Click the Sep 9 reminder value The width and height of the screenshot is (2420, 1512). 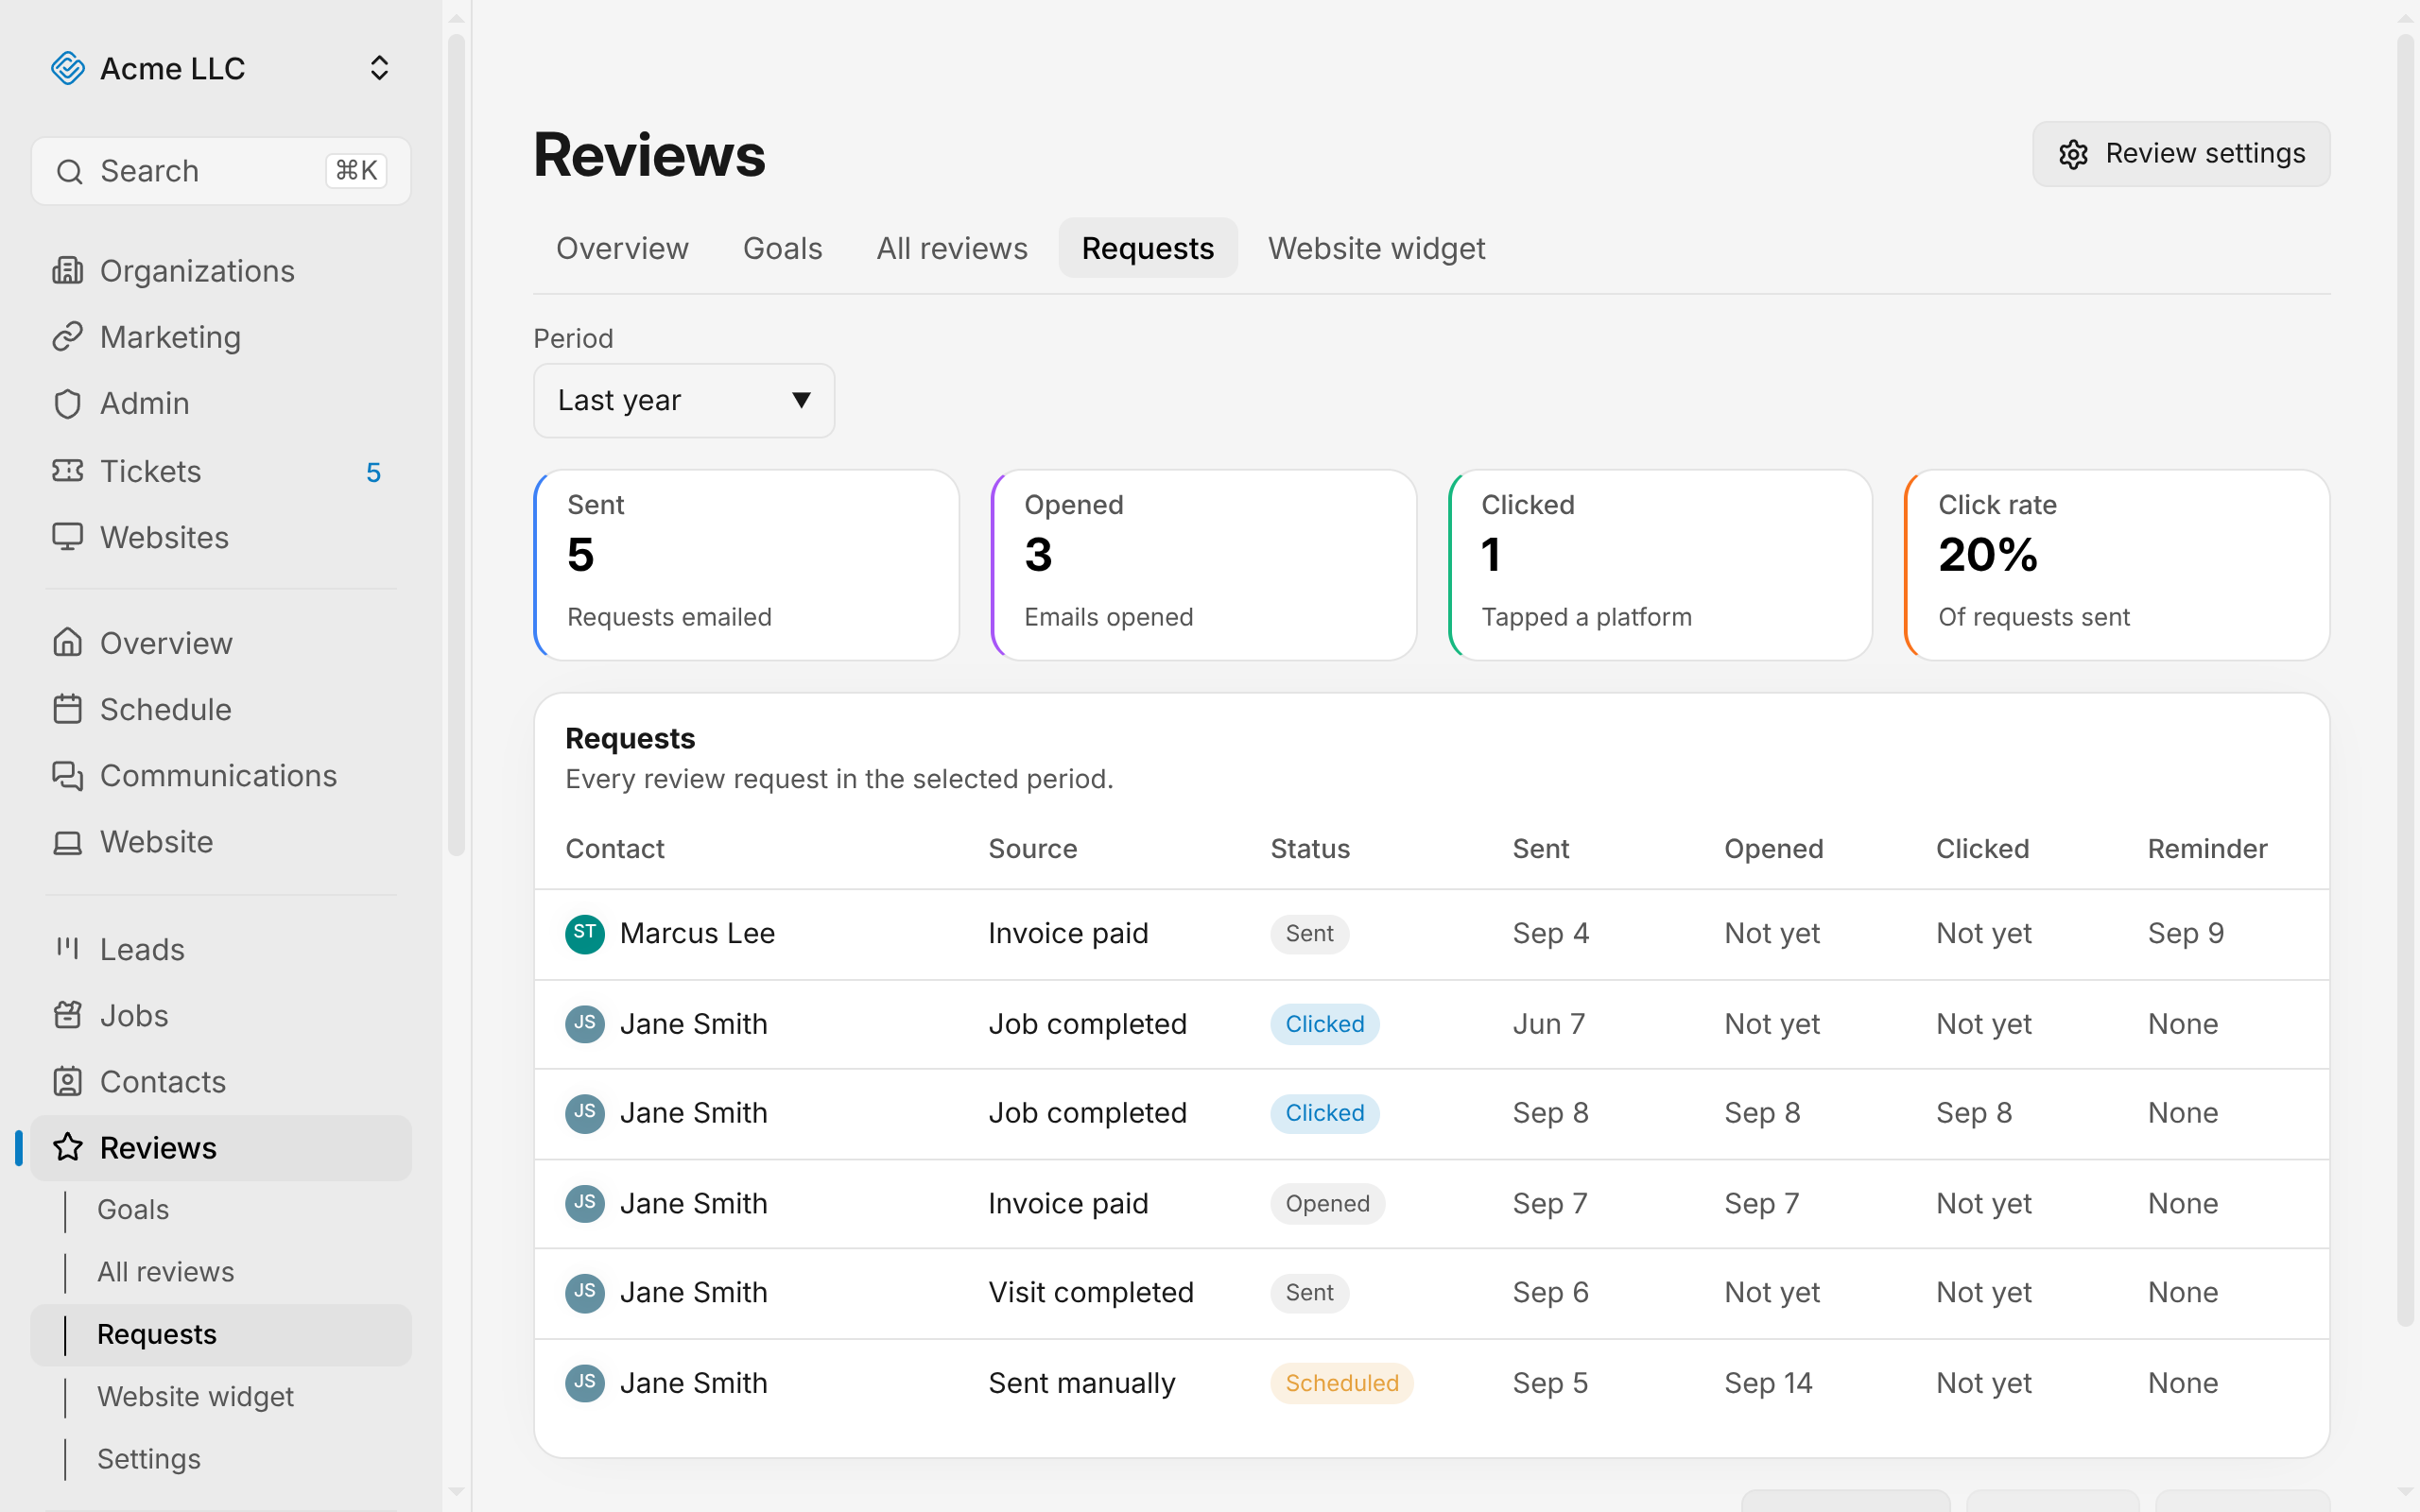(x=2185, y=933)
